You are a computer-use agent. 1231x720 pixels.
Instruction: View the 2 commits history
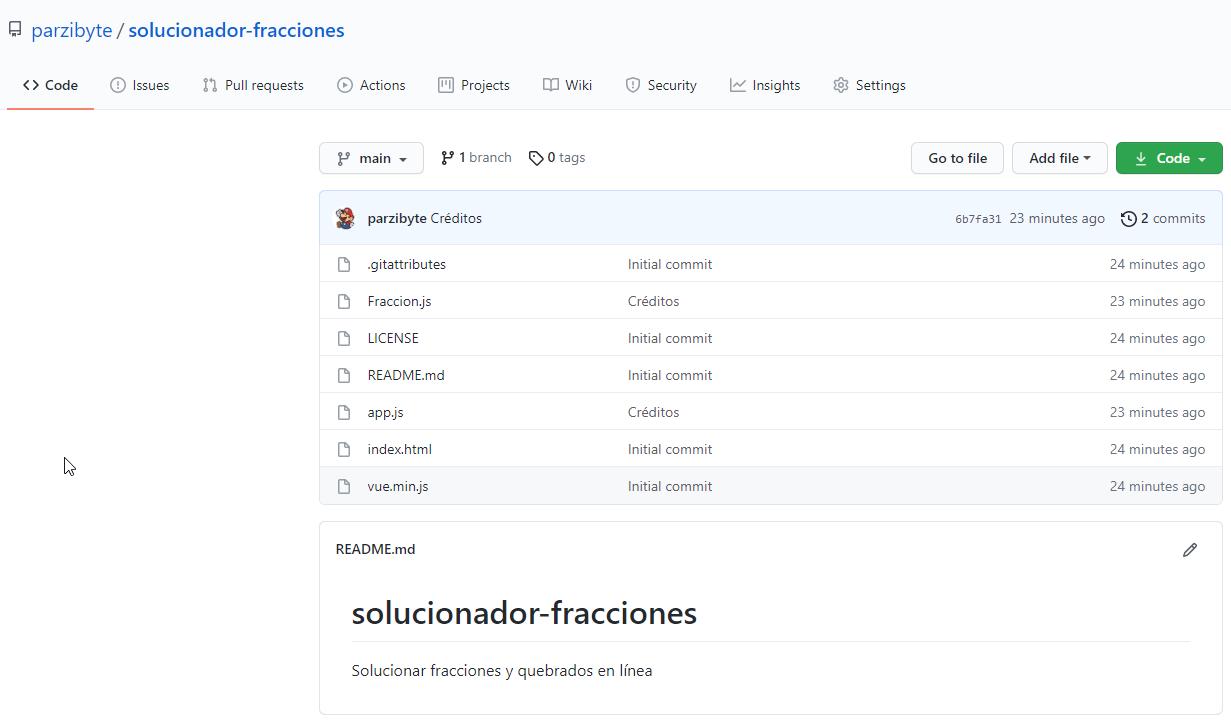[1163, 218]
